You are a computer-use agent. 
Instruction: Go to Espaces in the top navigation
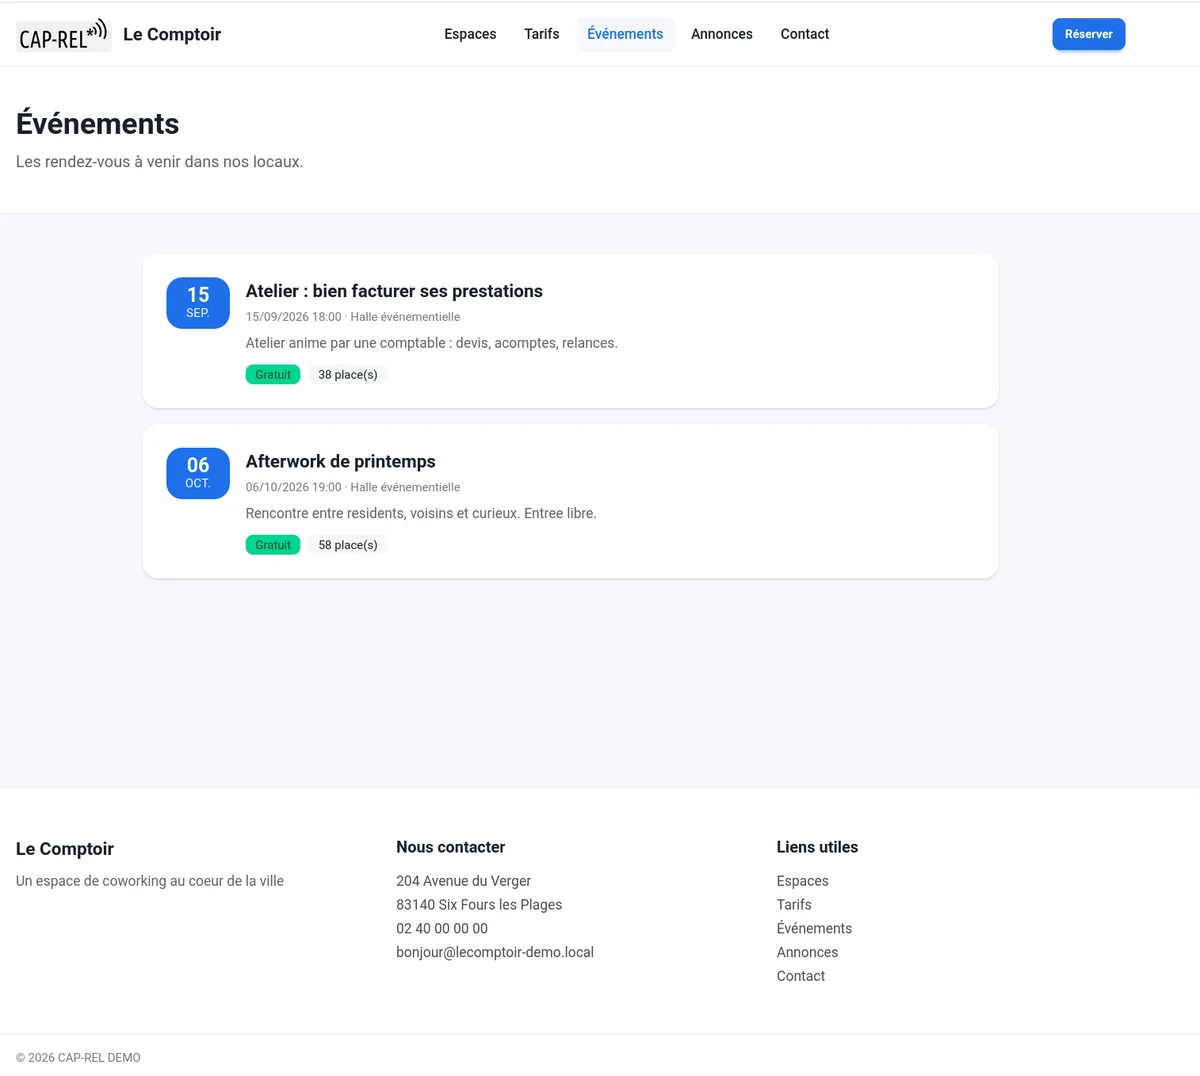(x=470, y=34)
